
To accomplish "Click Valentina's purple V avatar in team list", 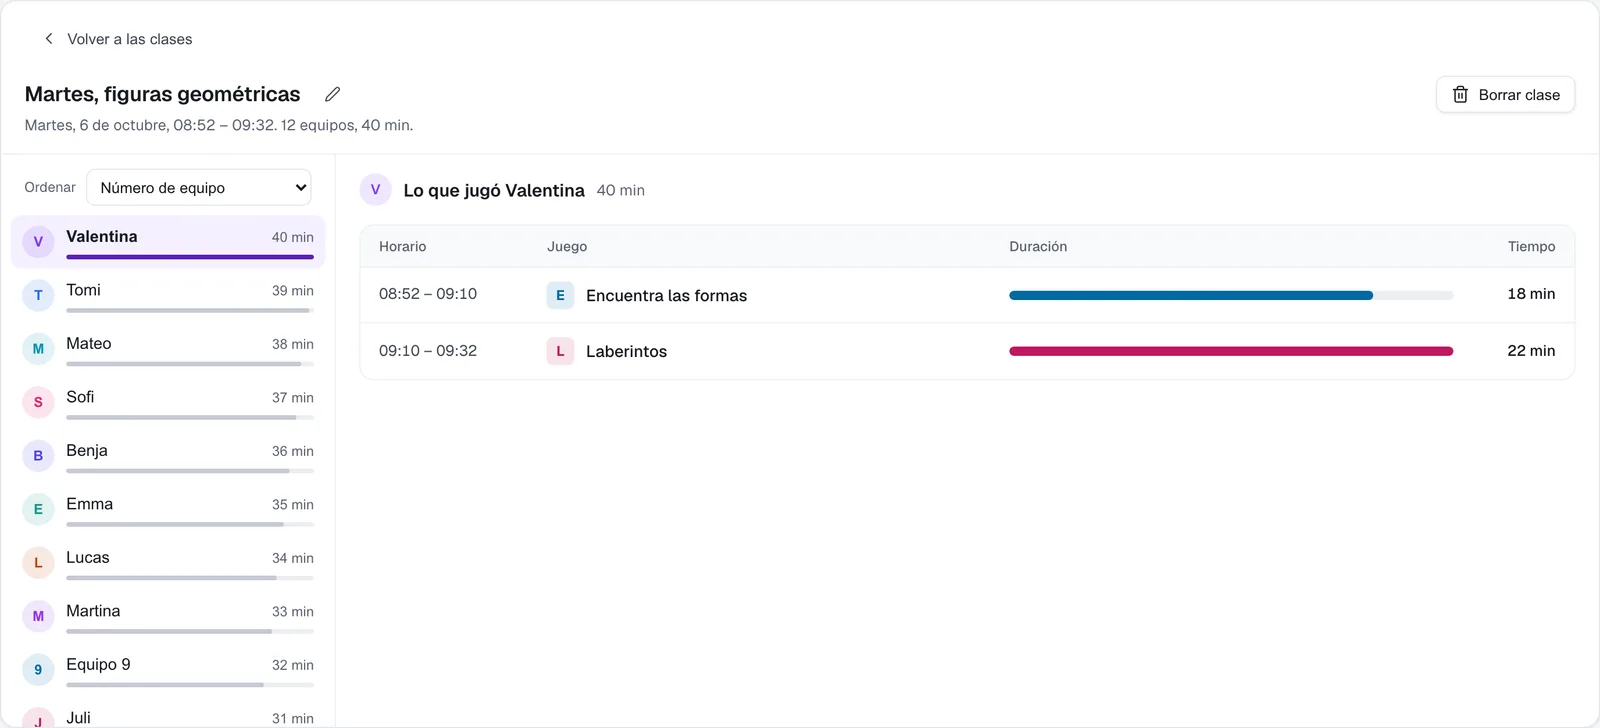I will point(38,242).
